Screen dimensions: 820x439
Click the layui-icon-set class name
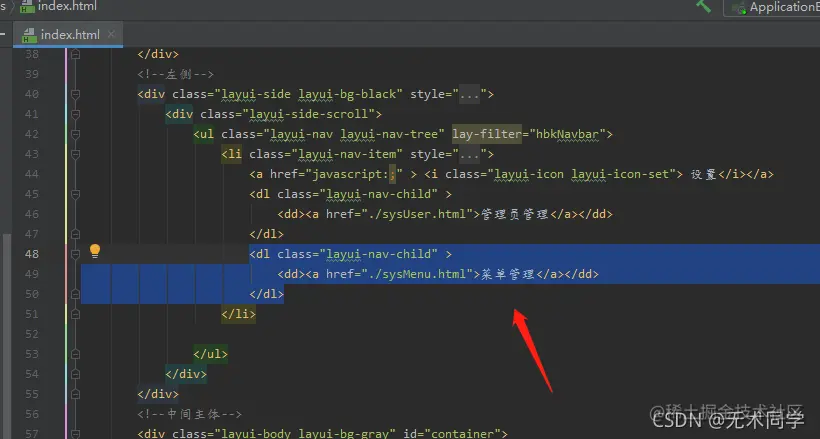click(620, 174)
